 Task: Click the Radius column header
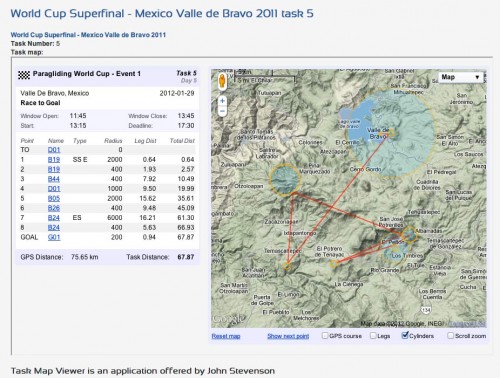[113, 141]
